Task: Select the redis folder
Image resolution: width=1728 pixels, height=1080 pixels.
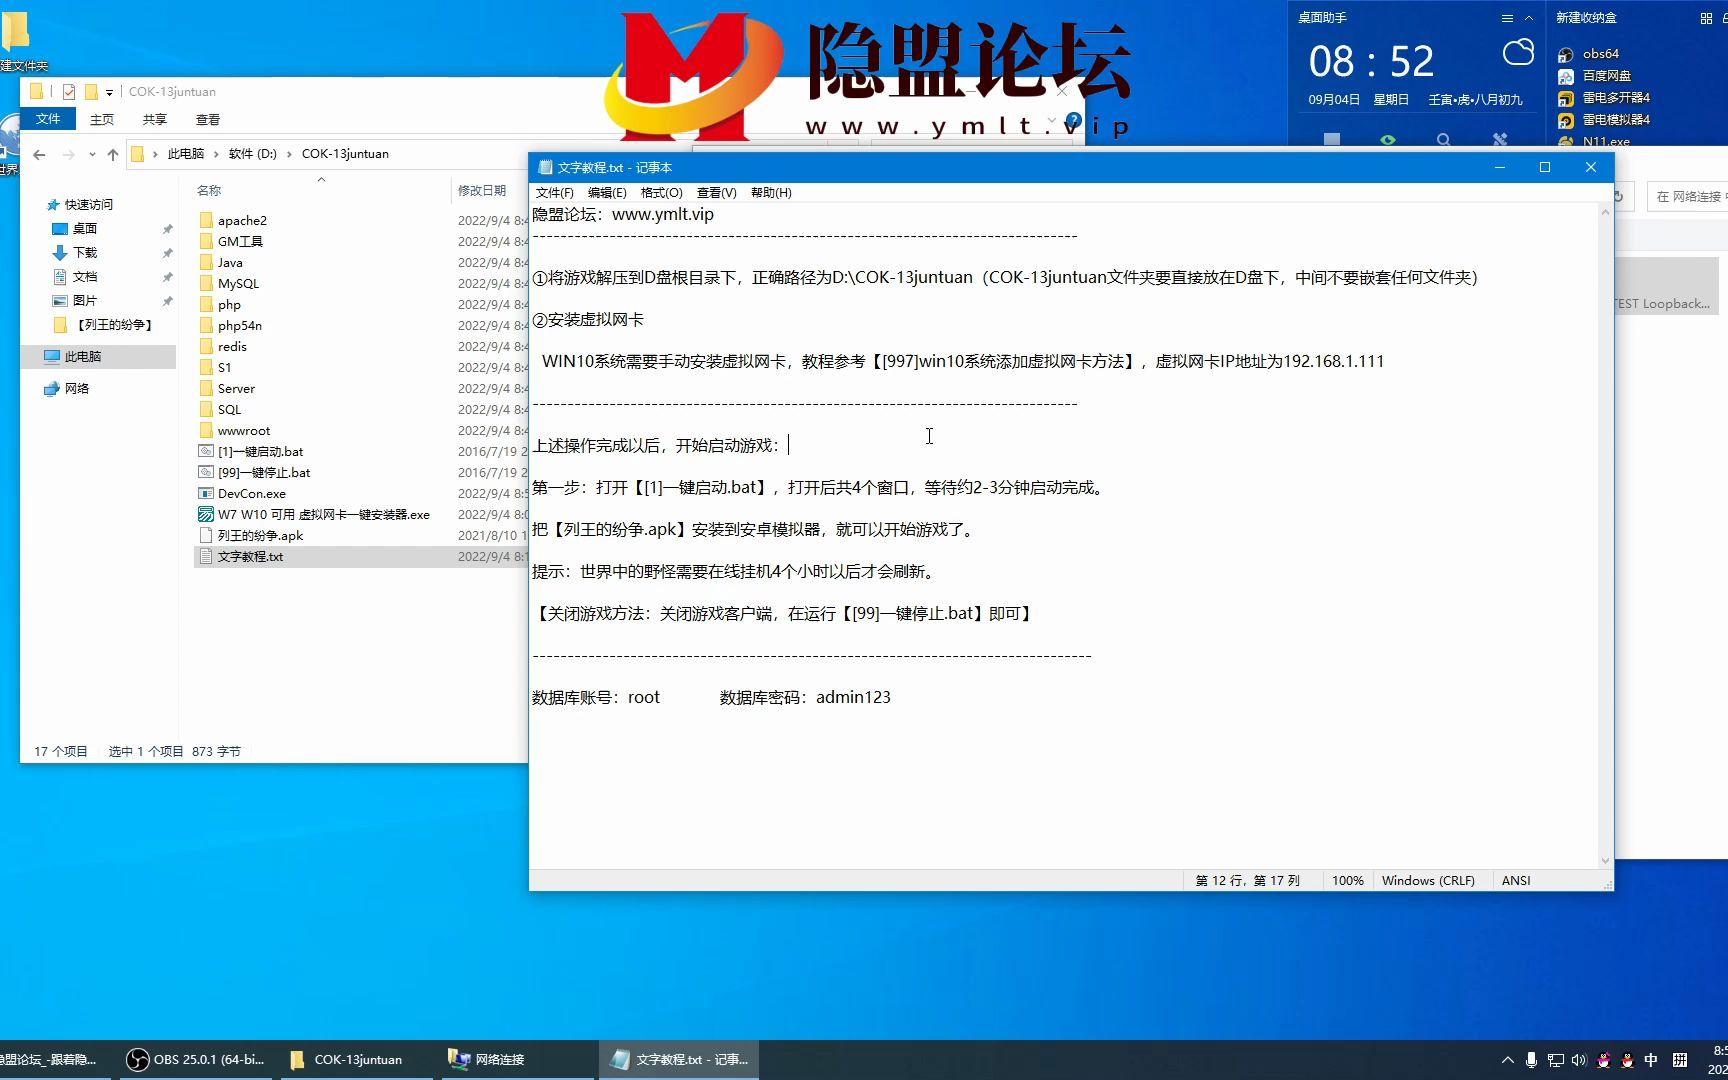Action: [x=232, y=347]
